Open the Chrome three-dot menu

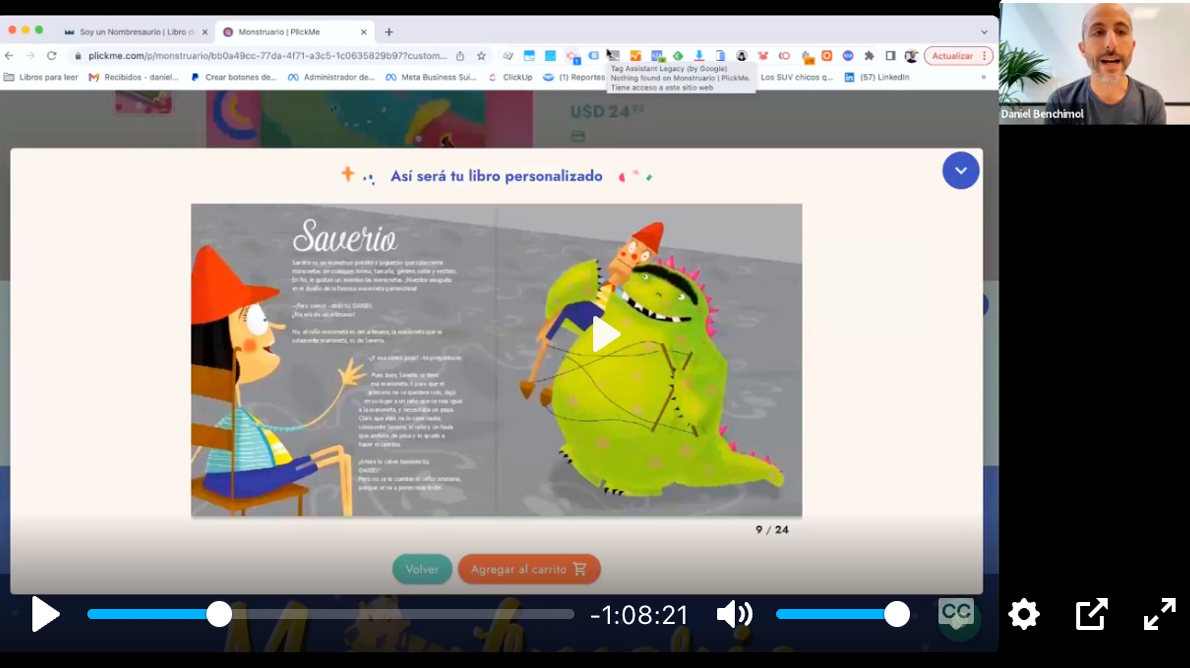[985, 55]
